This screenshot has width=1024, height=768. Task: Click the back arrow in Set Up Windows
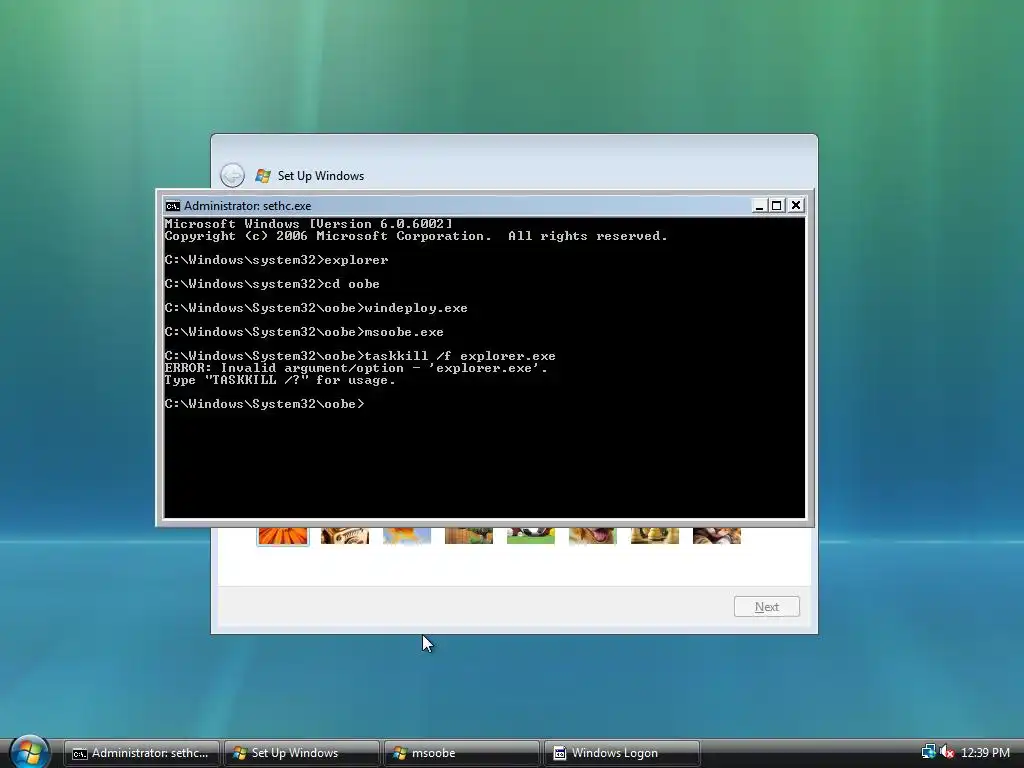click(232, 176)
